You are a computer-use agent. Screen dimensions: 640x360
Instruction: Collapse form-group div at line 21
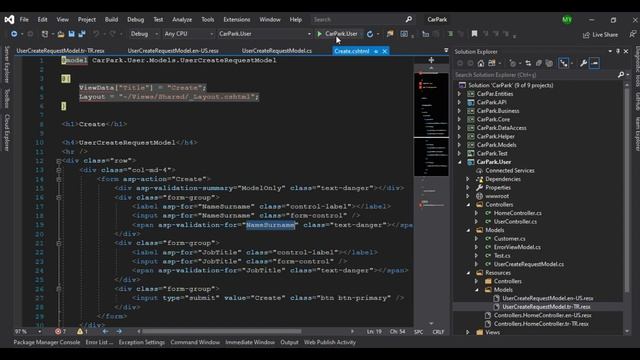[x=59, y=243]
